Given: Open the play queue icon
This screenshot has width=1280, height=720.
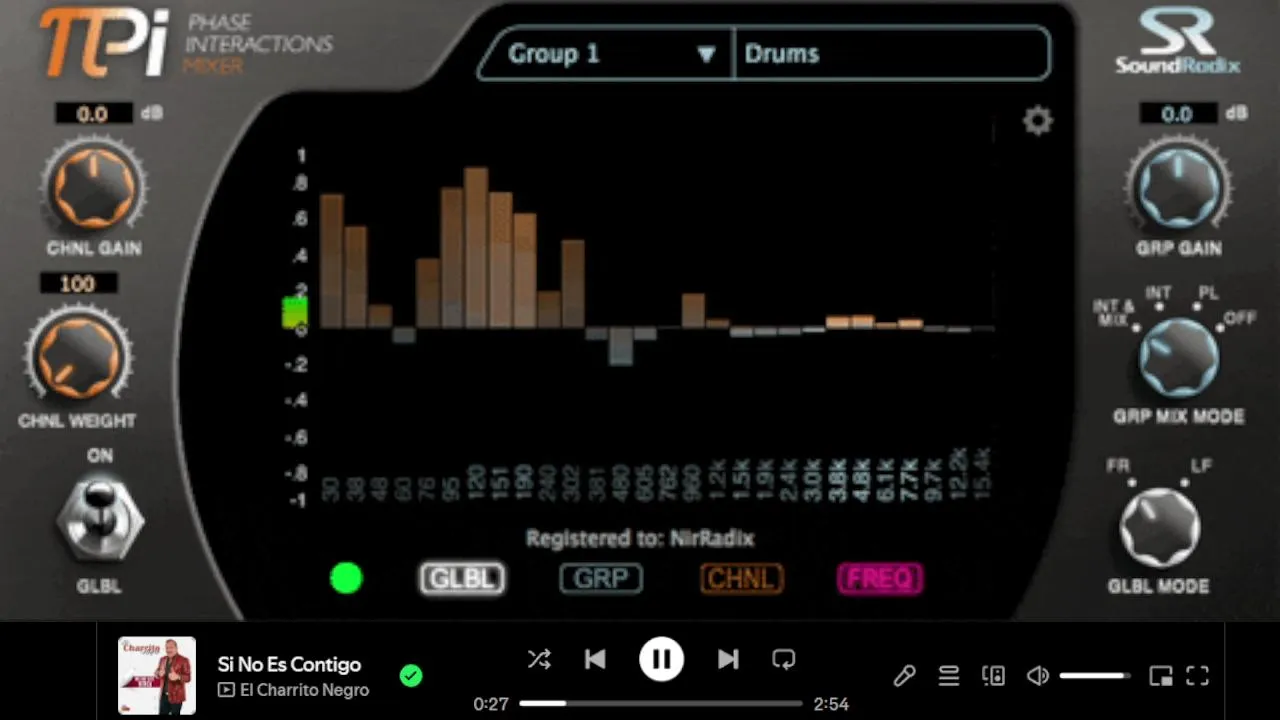Looking at the screenshot, I should click(949, 676).
